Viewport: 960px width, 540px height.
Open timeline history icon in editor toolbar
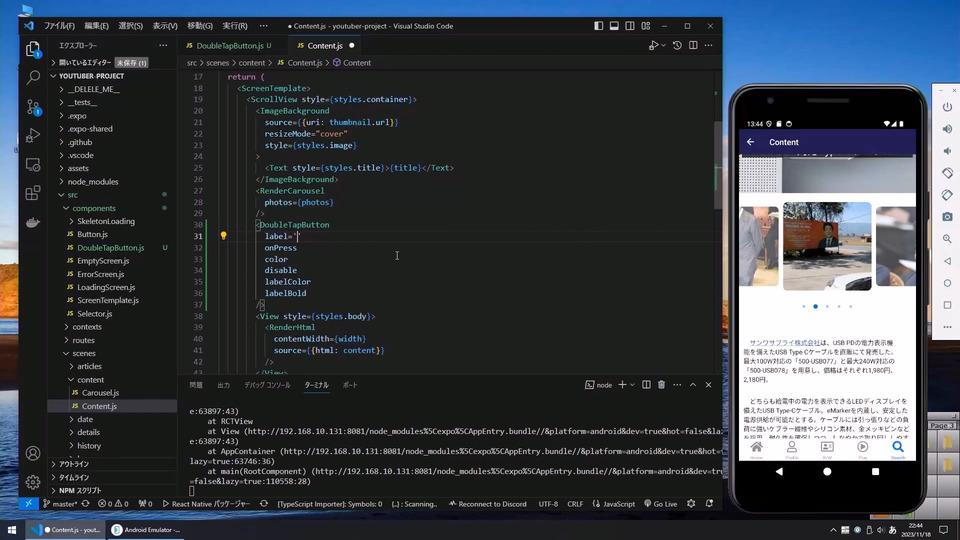[x=677, y=45]
